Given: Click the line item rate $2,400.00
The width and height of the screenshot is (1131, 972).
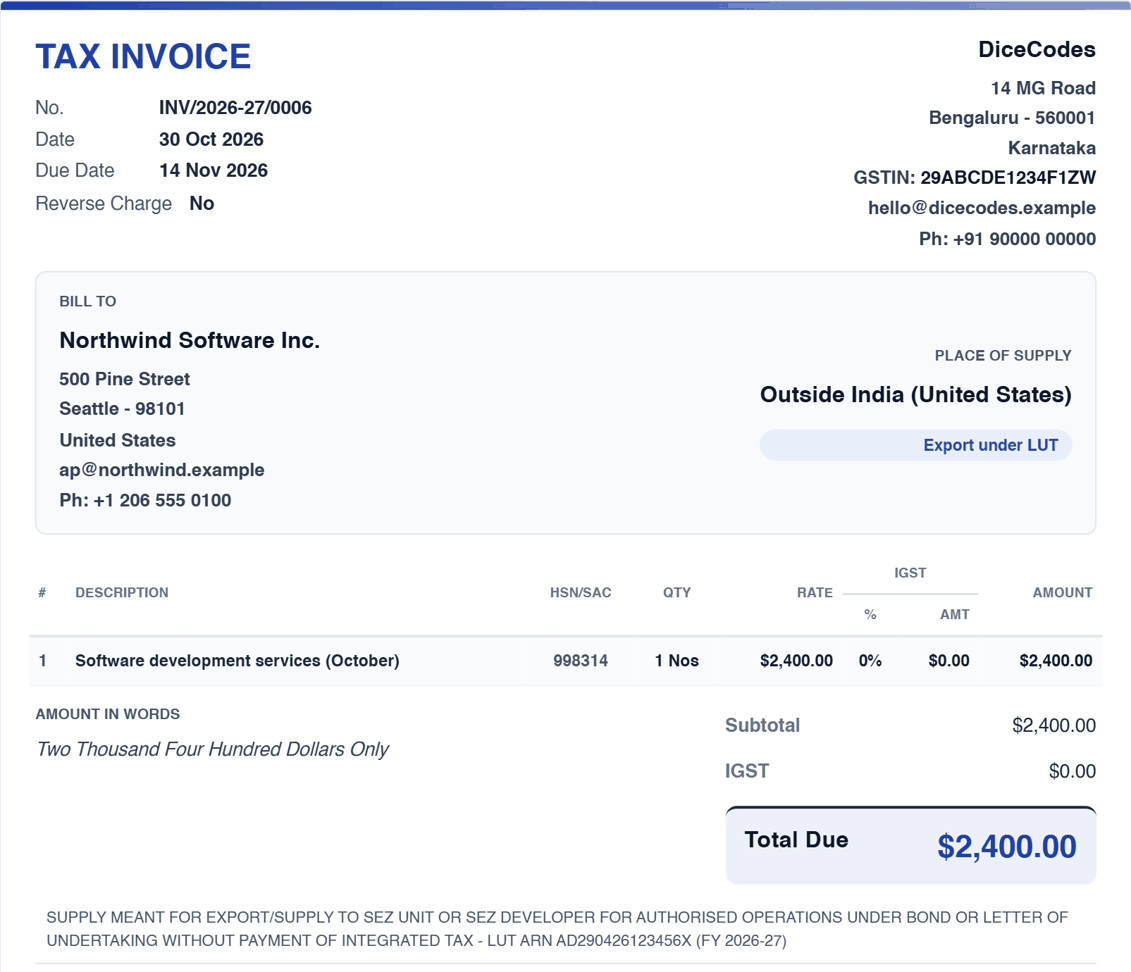Looking at the screenshot, I should tap(796, 660).
